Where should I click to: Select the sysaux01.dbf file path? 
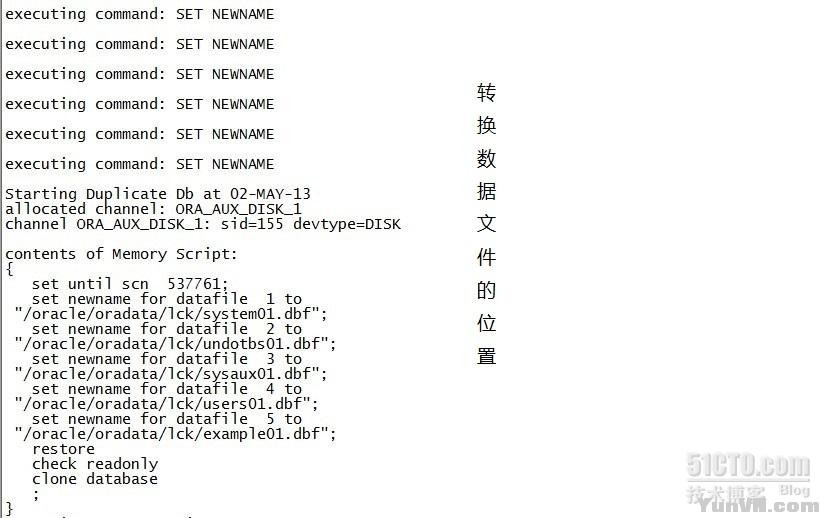[171, 374]
